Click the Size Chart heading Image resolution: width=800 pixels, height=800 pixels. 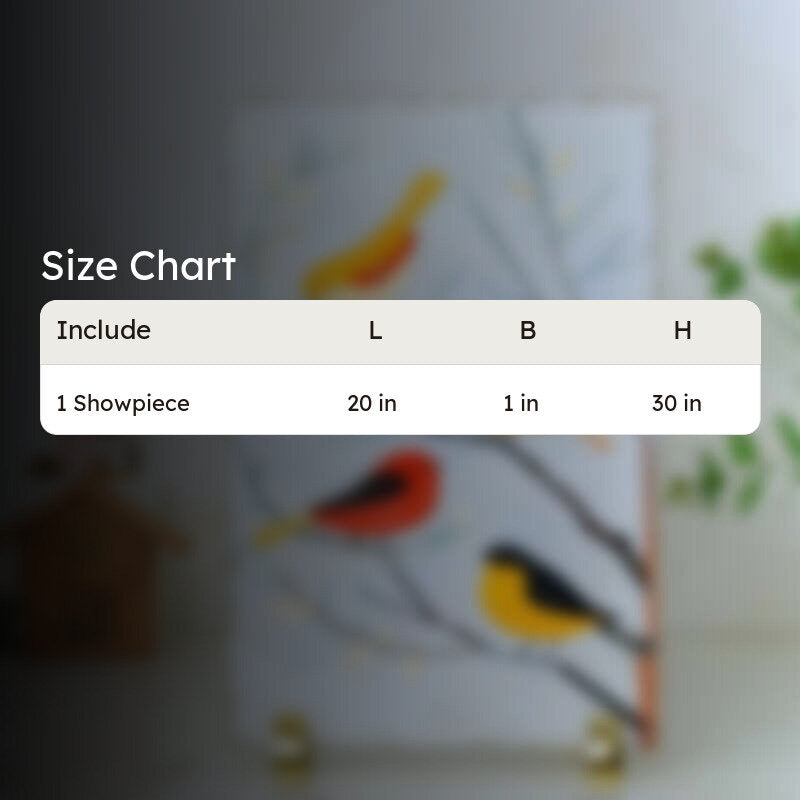(x=138, y=266)
